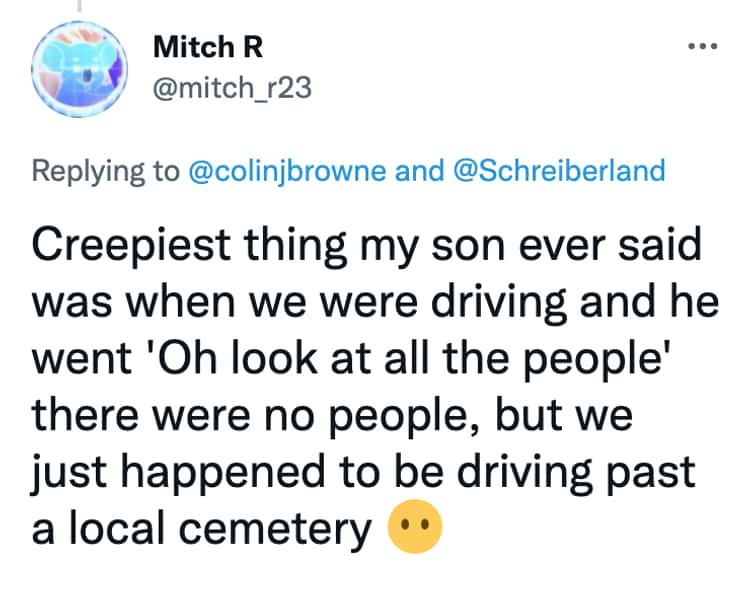This screenshot has width=750, height=592.
Task: Click the @mitch_r23 handle
Action: pos(232,89)
